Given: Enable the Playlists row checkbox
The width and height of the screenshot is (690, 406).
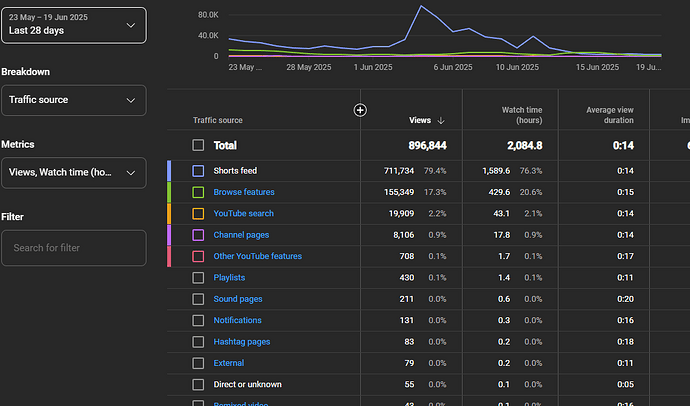Looking at the screenshot, I should (198, 277).
